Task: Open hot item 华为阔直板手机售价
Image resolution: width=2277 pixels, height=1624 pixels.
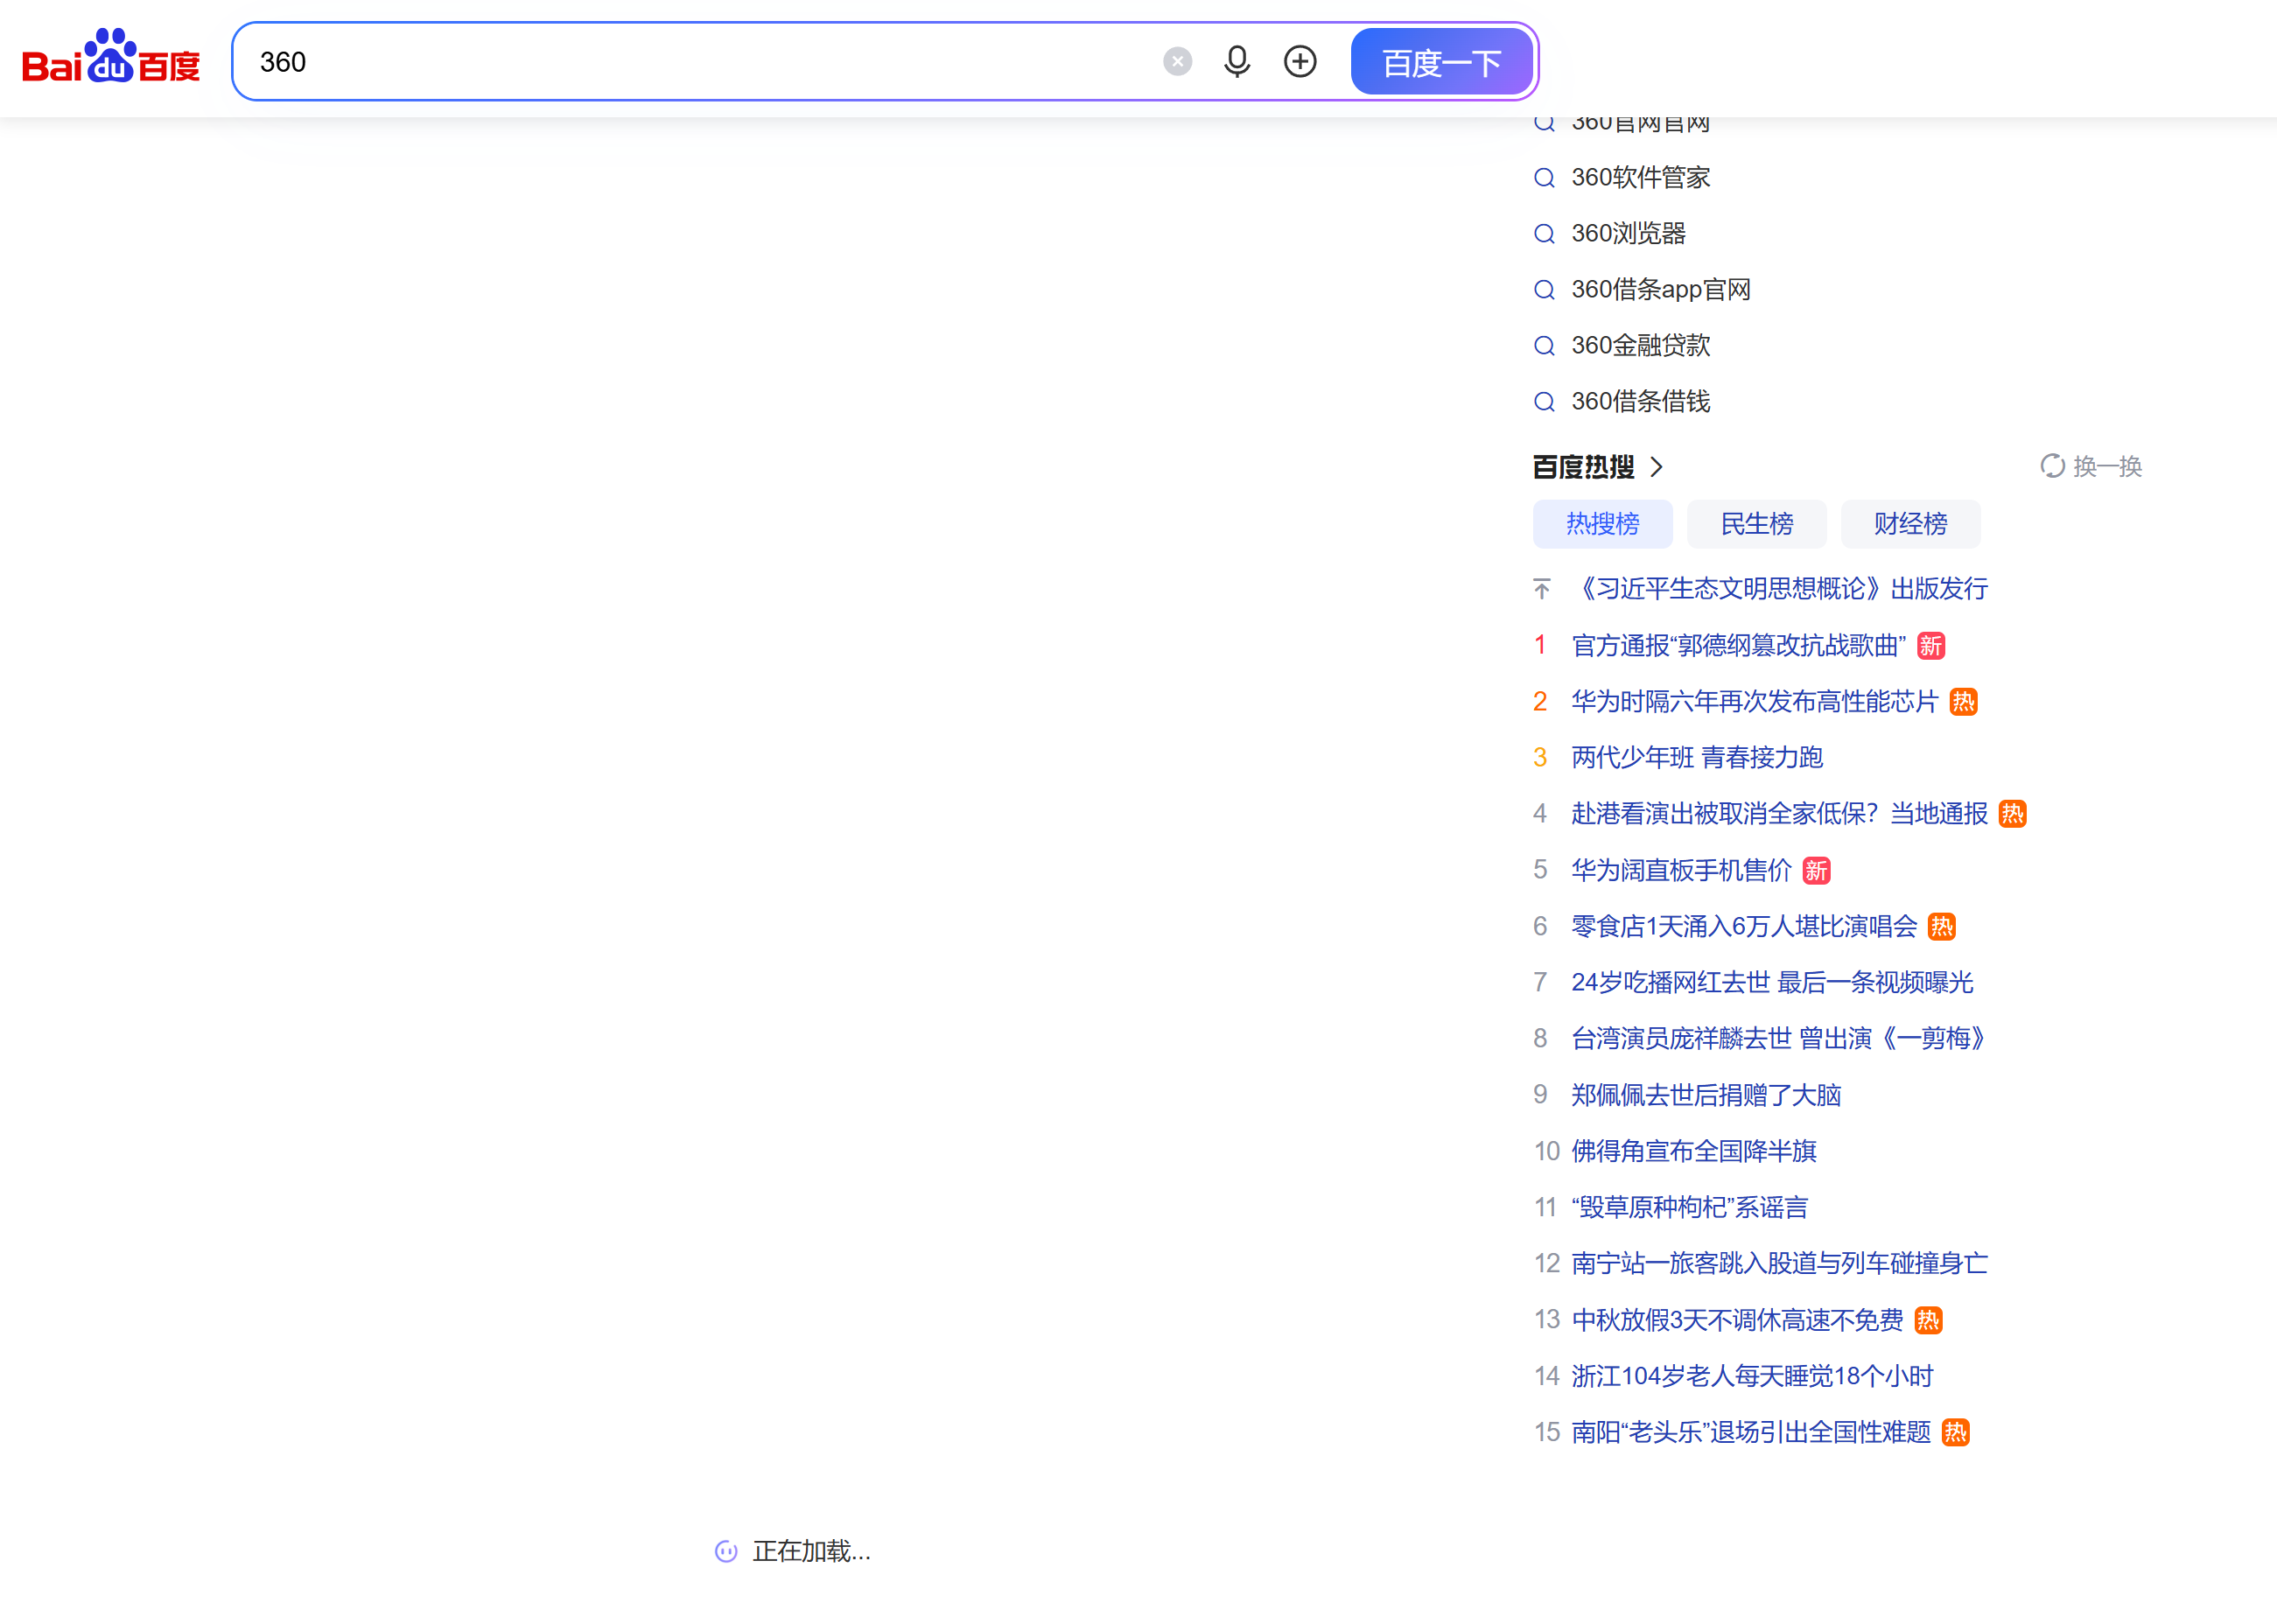Action: click(1681, 871)
